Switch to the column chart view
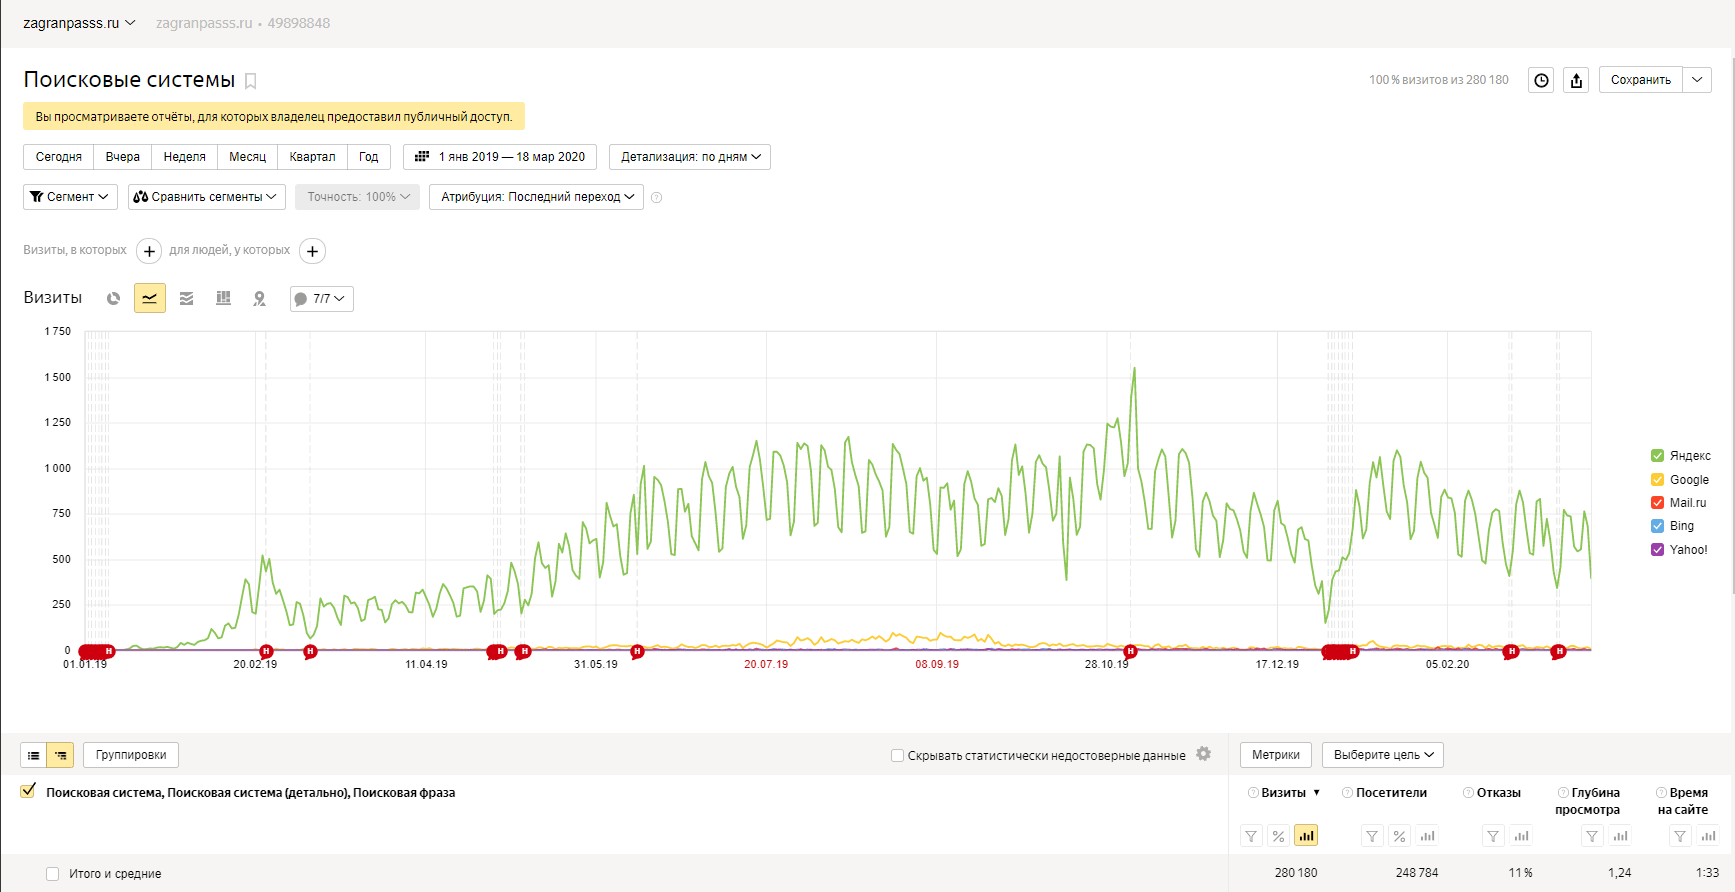This screenshot has width=1735, height=892. click(223, 298)
